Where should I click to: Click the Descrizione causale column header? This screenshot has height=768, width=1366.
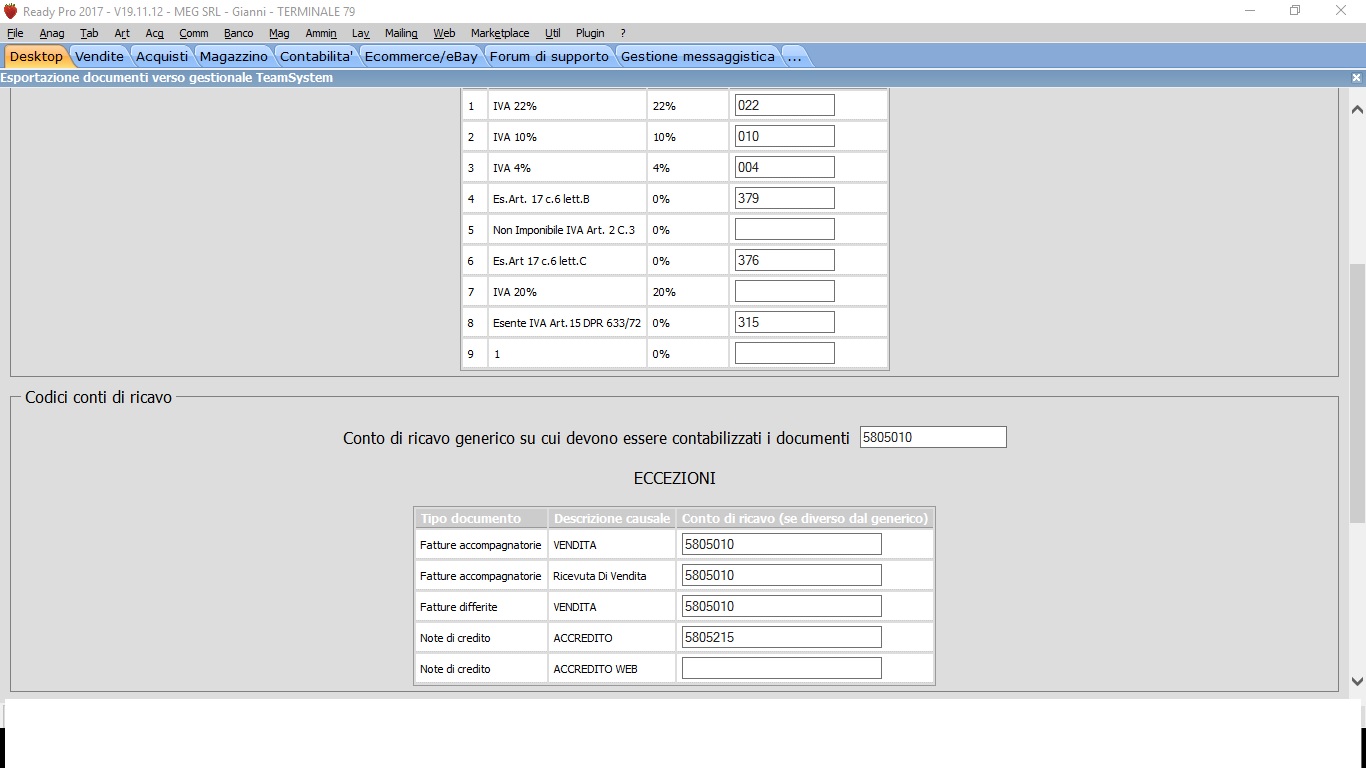(x=612, y=518)
